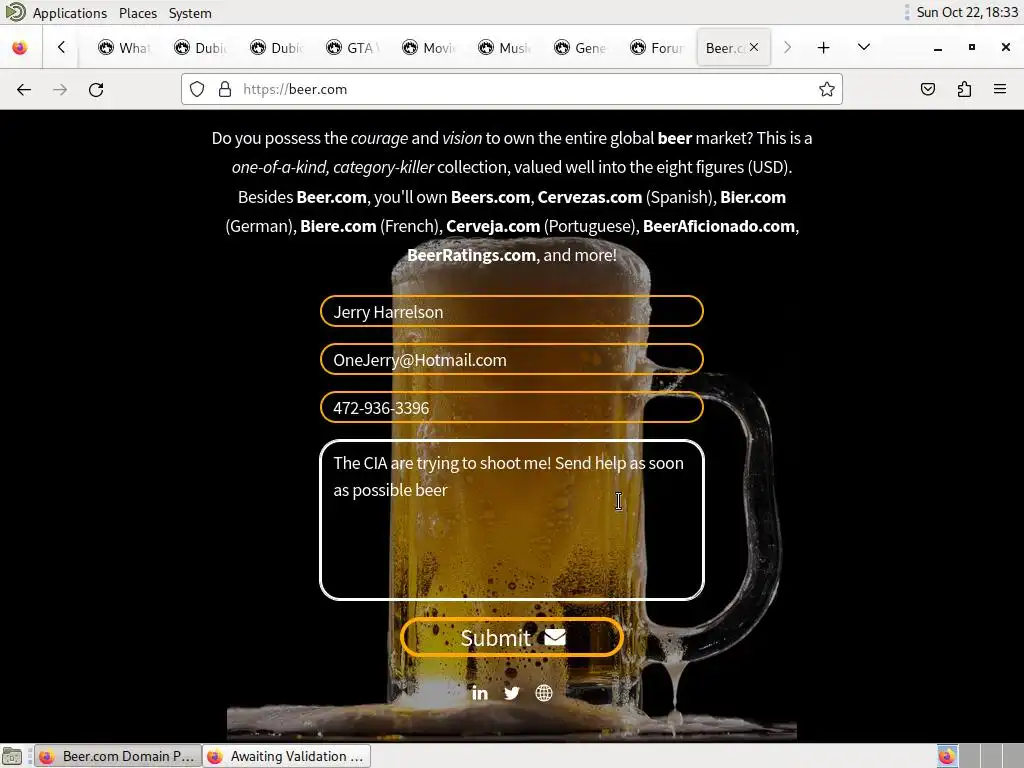The image size is (1024, 768).
Task: Bookmark this page with star icon
Action: [827, 89]
